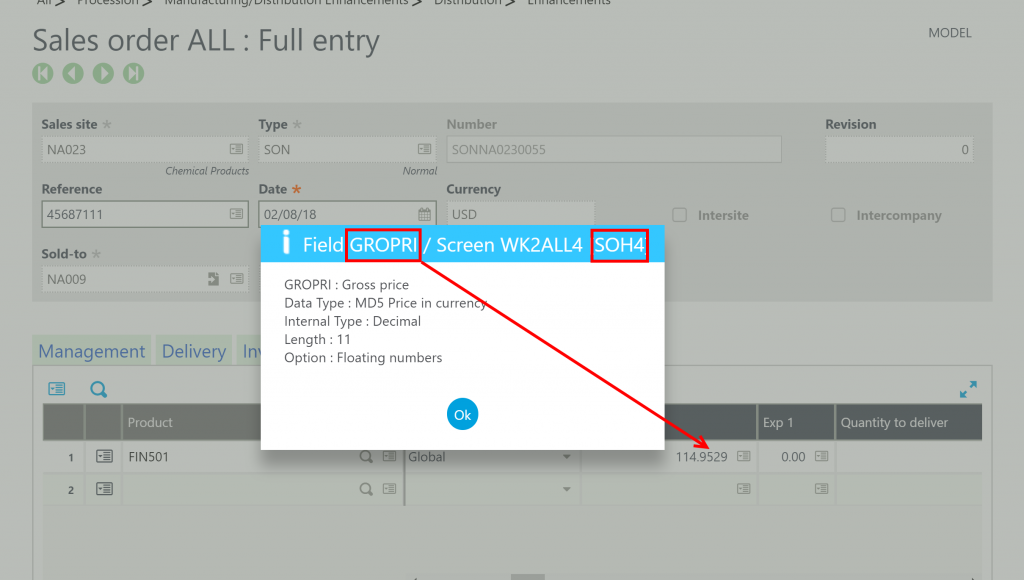
Task: Check the Intercompany checkbox
Action: 837,215
